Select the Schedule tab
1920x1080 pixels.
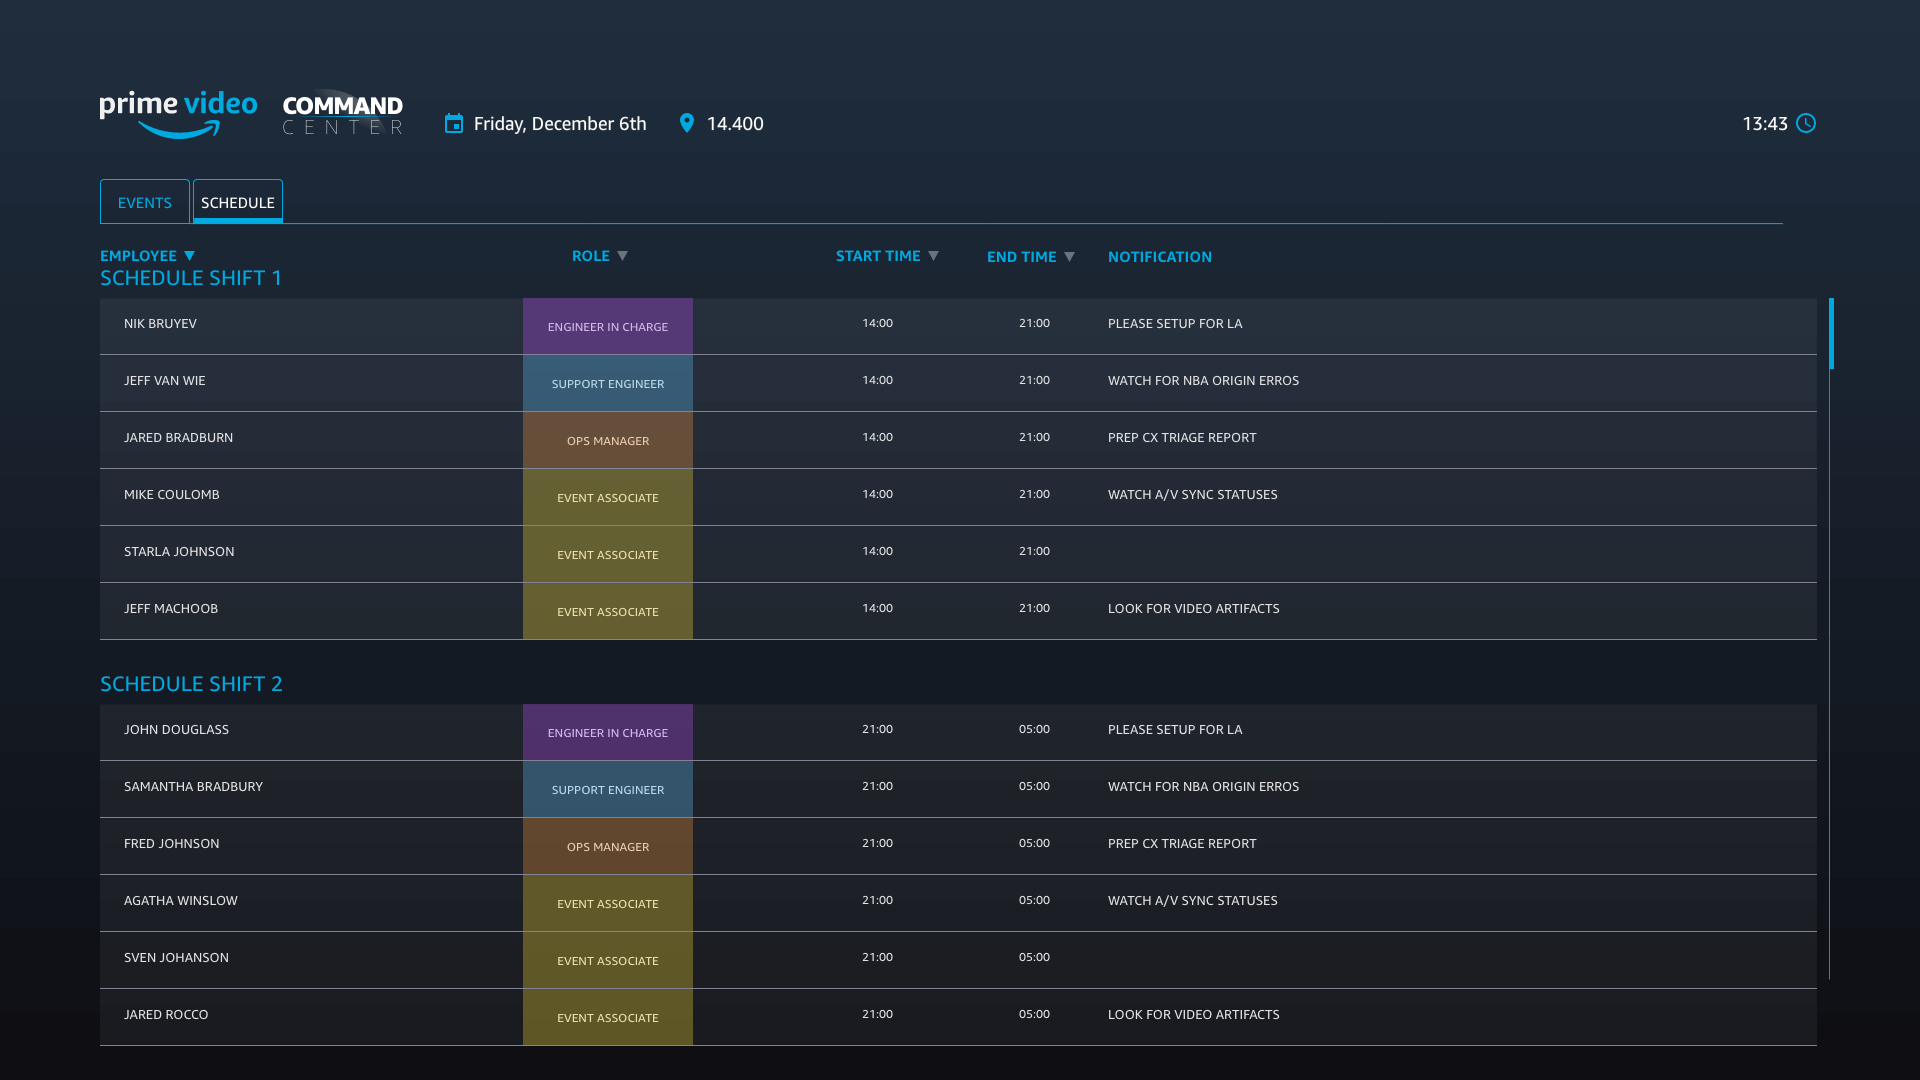(x=238, y=202)
